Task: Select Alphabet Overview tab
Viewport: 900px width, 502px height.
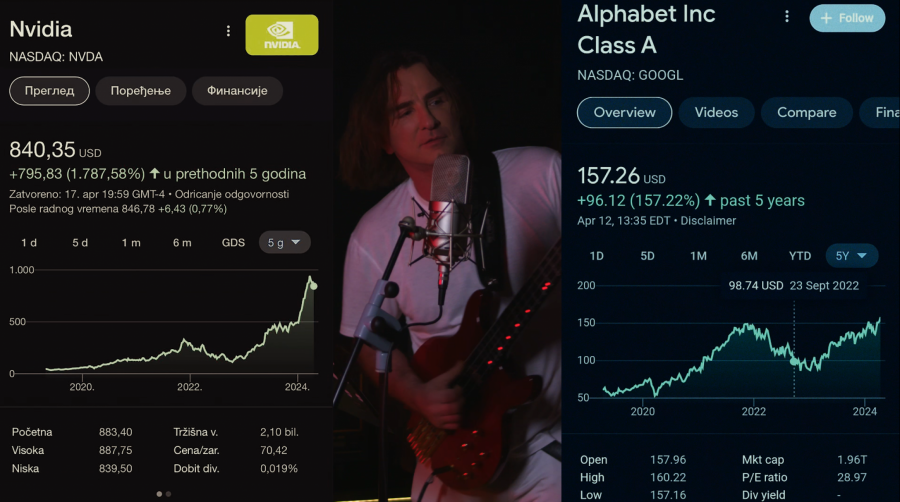Action: [624, 113]
